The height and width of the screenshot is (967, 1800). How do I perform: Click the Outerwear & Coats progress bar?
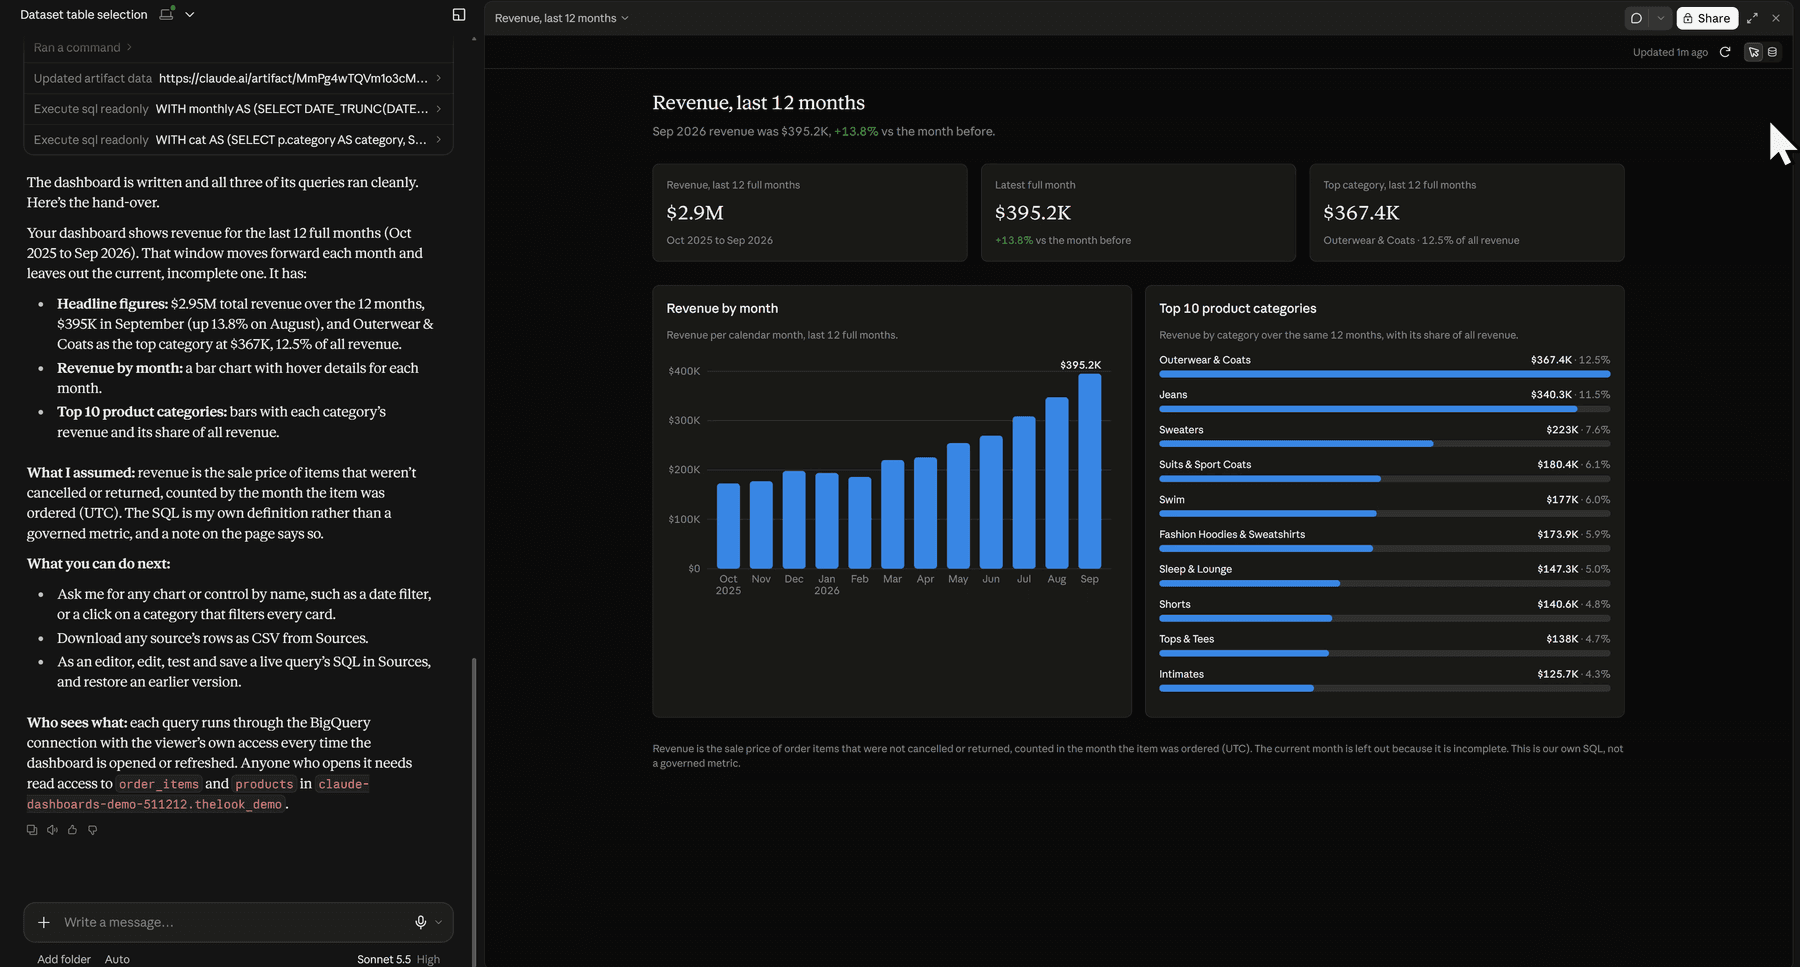point(1384,374)
